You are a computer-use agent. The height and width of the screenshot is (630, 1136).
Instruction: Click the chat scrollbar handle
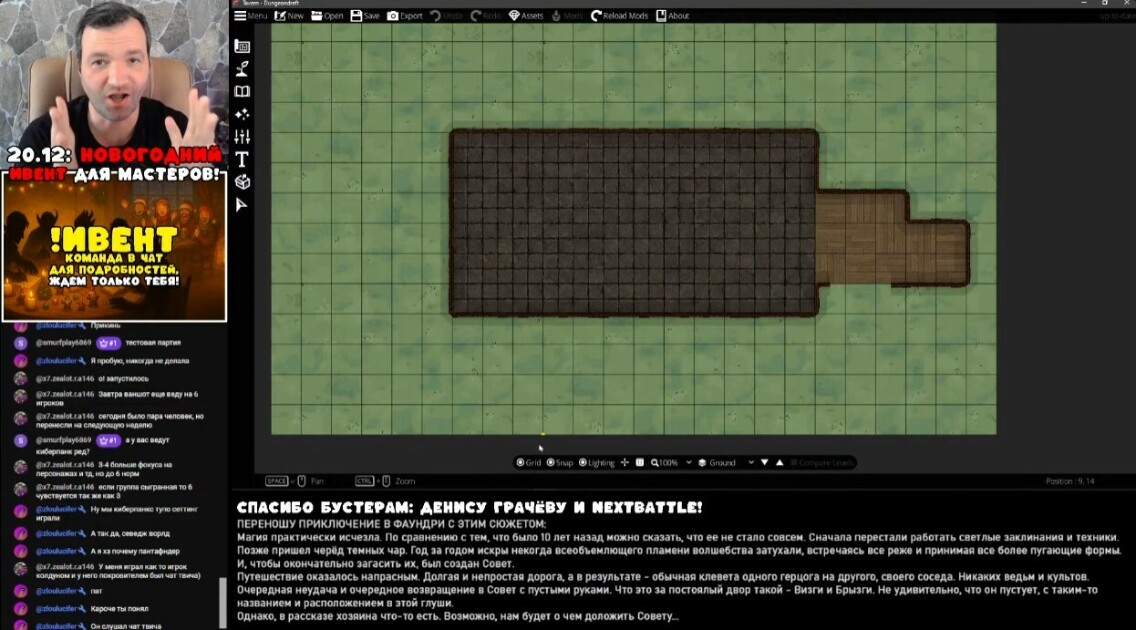tap(222, 602)
